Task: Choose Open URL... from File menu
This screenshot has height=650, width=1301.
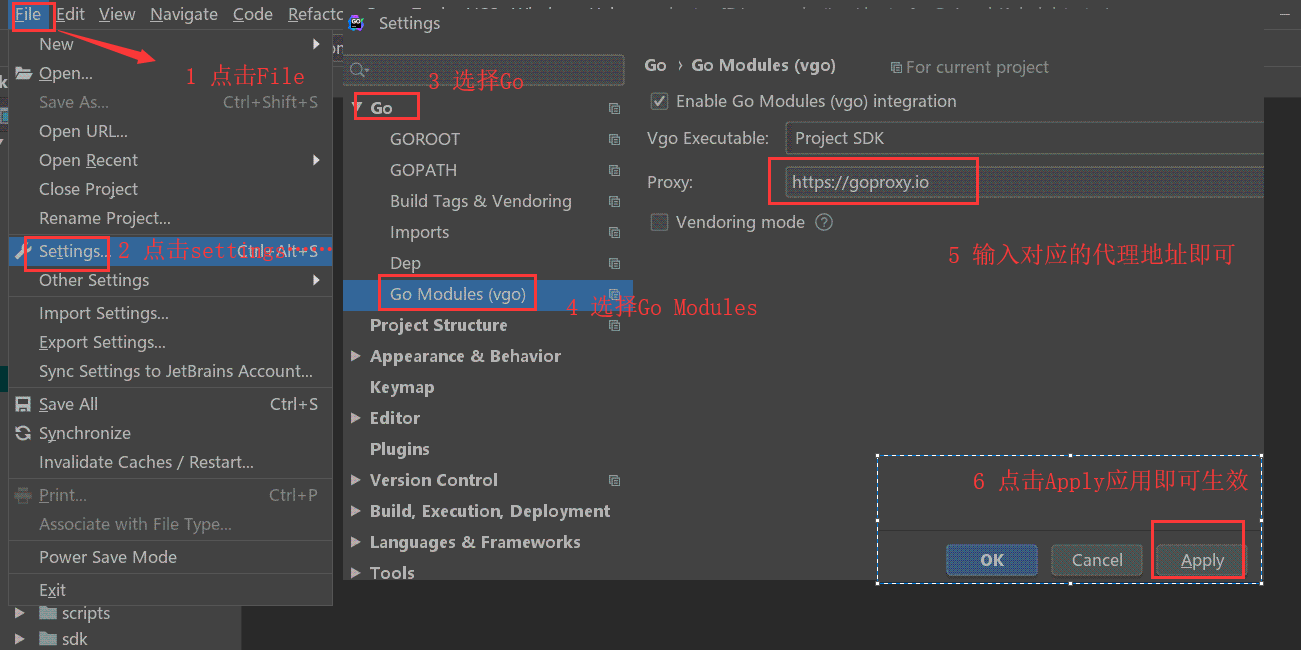Action: click(x=170, y=131)
